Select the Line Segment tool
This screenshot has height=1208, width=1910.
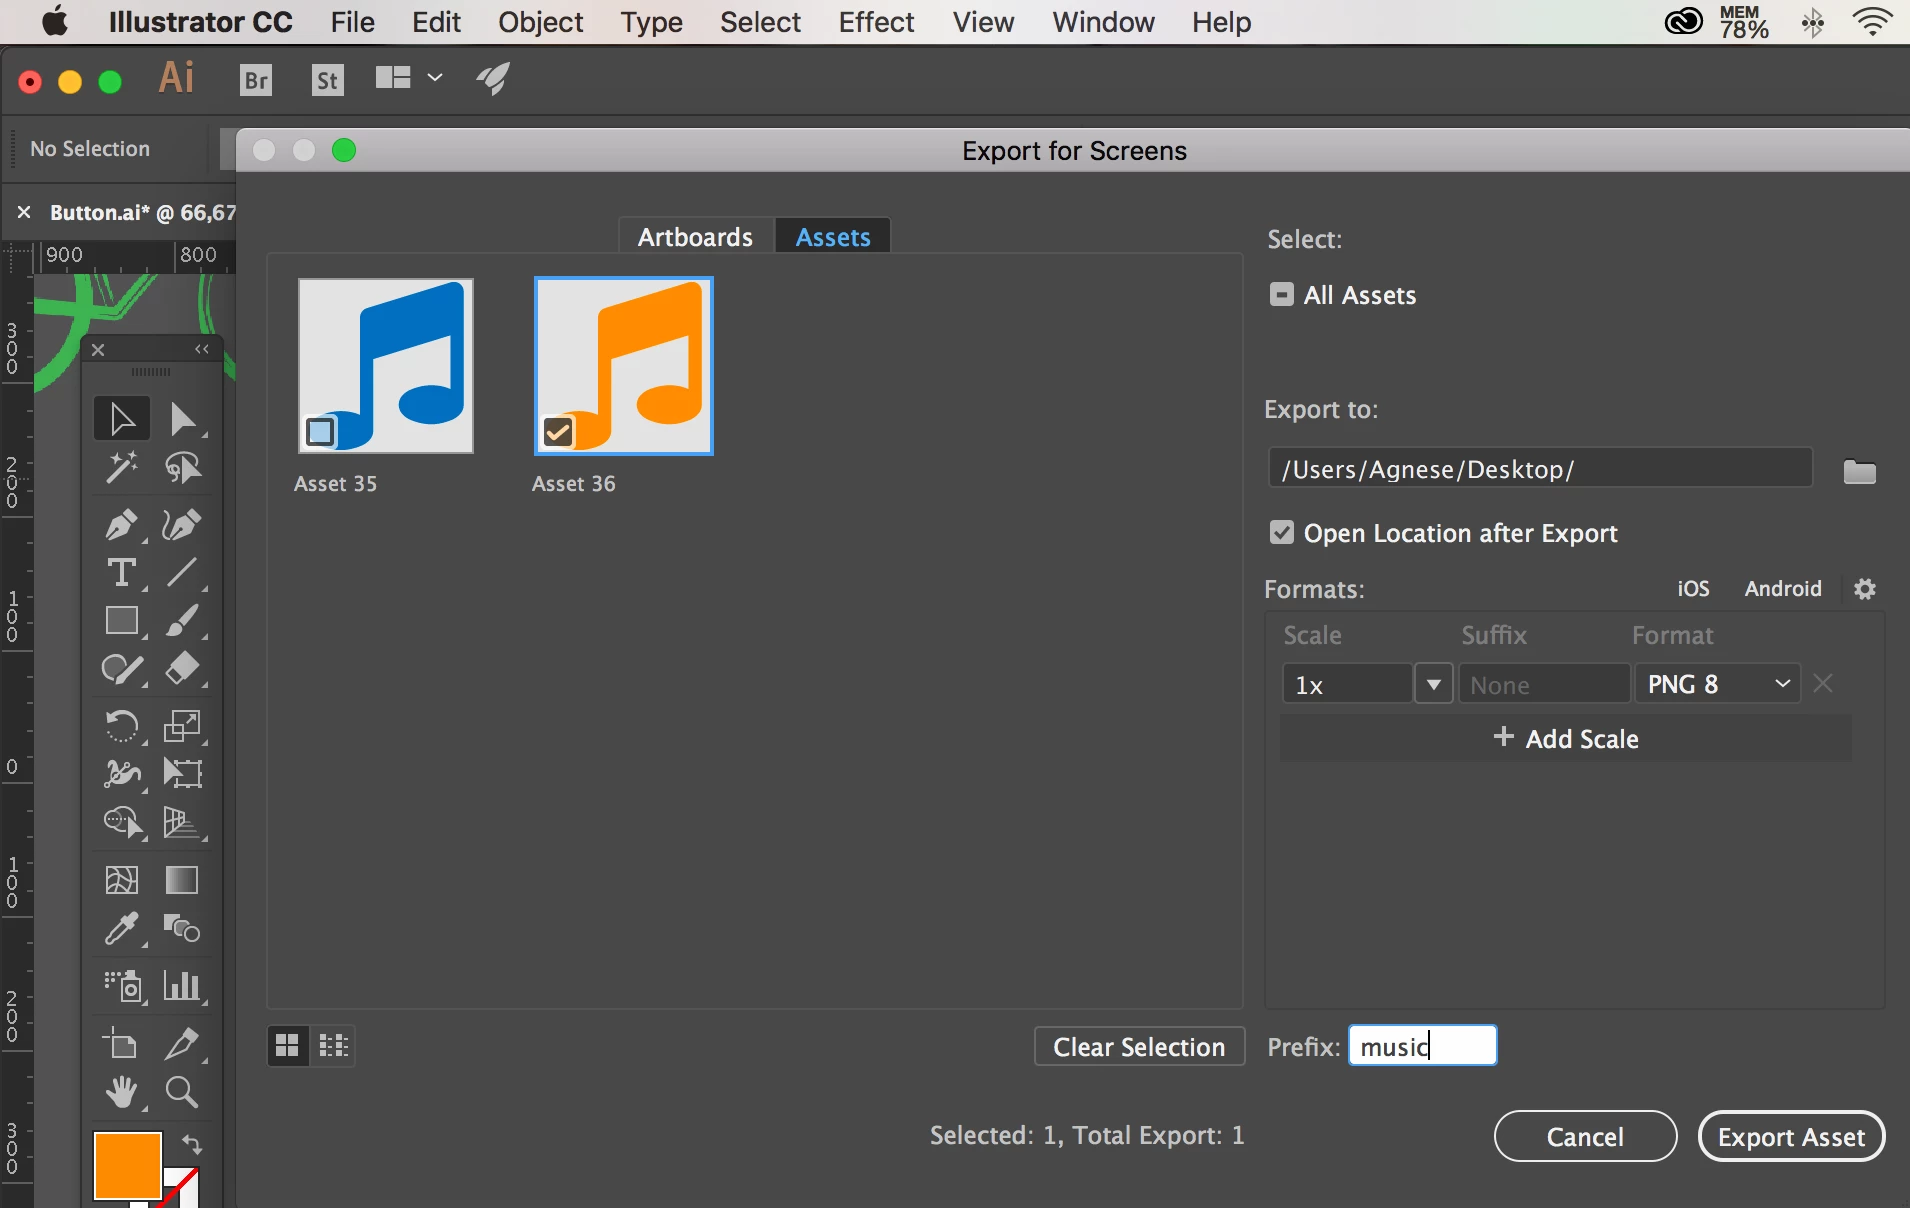[183, 573]
